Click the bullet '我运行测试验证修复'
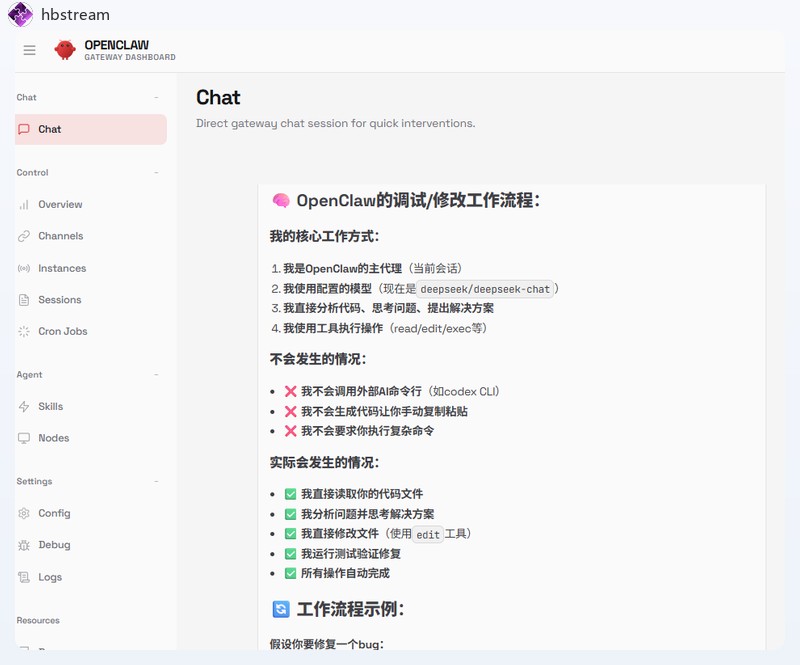The image size is (800, 665). (351, 554)
